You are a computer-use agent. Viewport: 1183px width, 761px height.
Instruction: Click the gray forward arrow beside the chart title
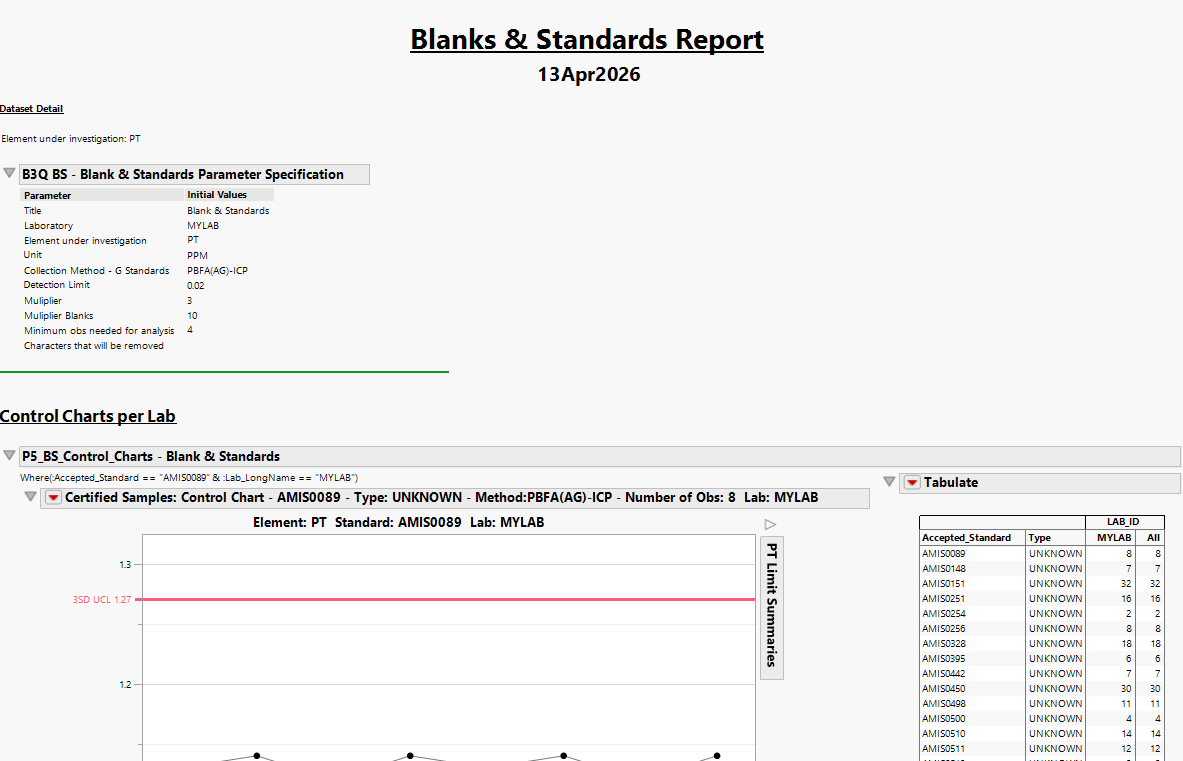(770, 523)
